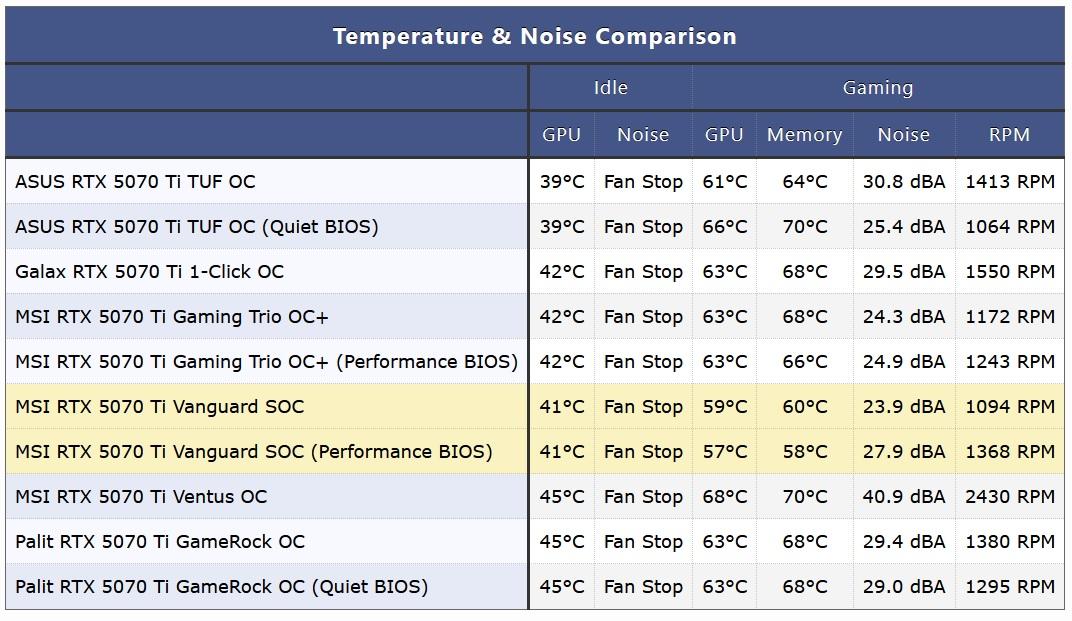Select the 57°C gaming GPU temperature cell

click(724, 452)
